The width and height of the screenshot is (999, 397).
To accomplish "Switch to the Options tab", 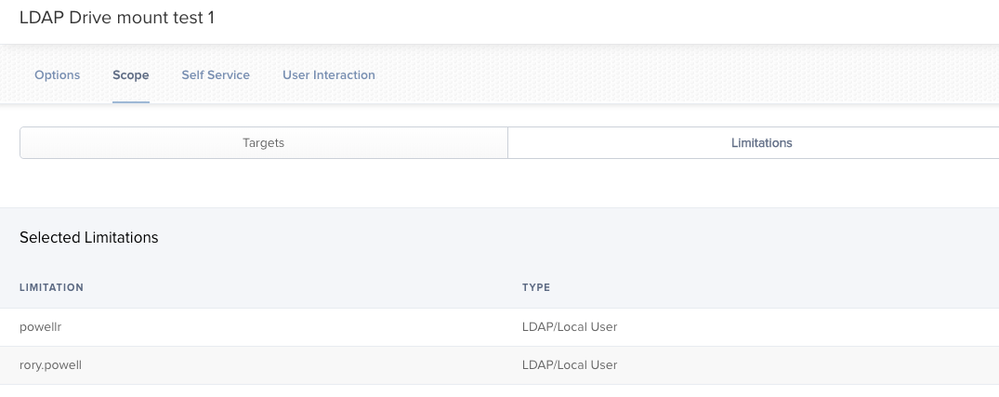I will point(57,75).
